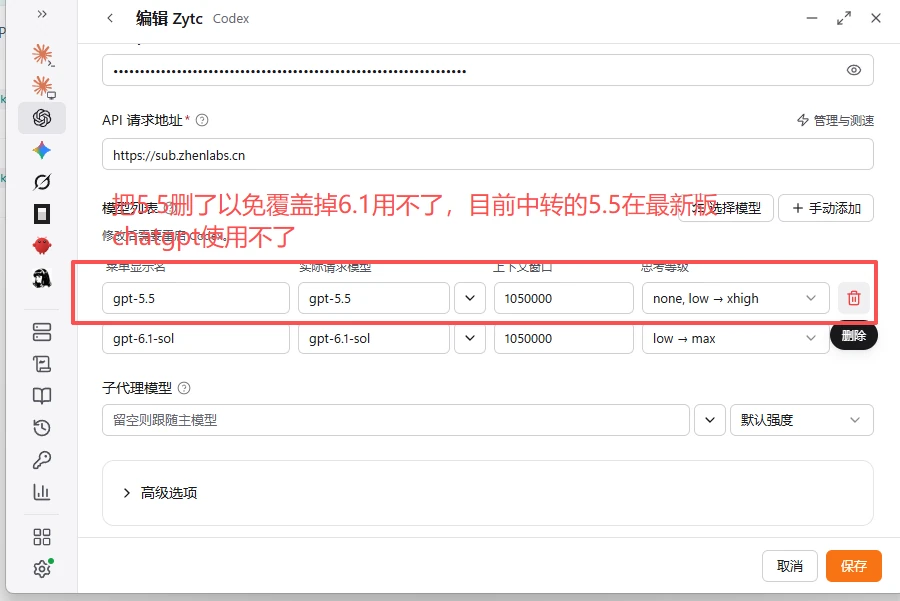Screen dimensions: 900x601
Task: Open the bar chart usage icon
Action: [x=42, y=492]
